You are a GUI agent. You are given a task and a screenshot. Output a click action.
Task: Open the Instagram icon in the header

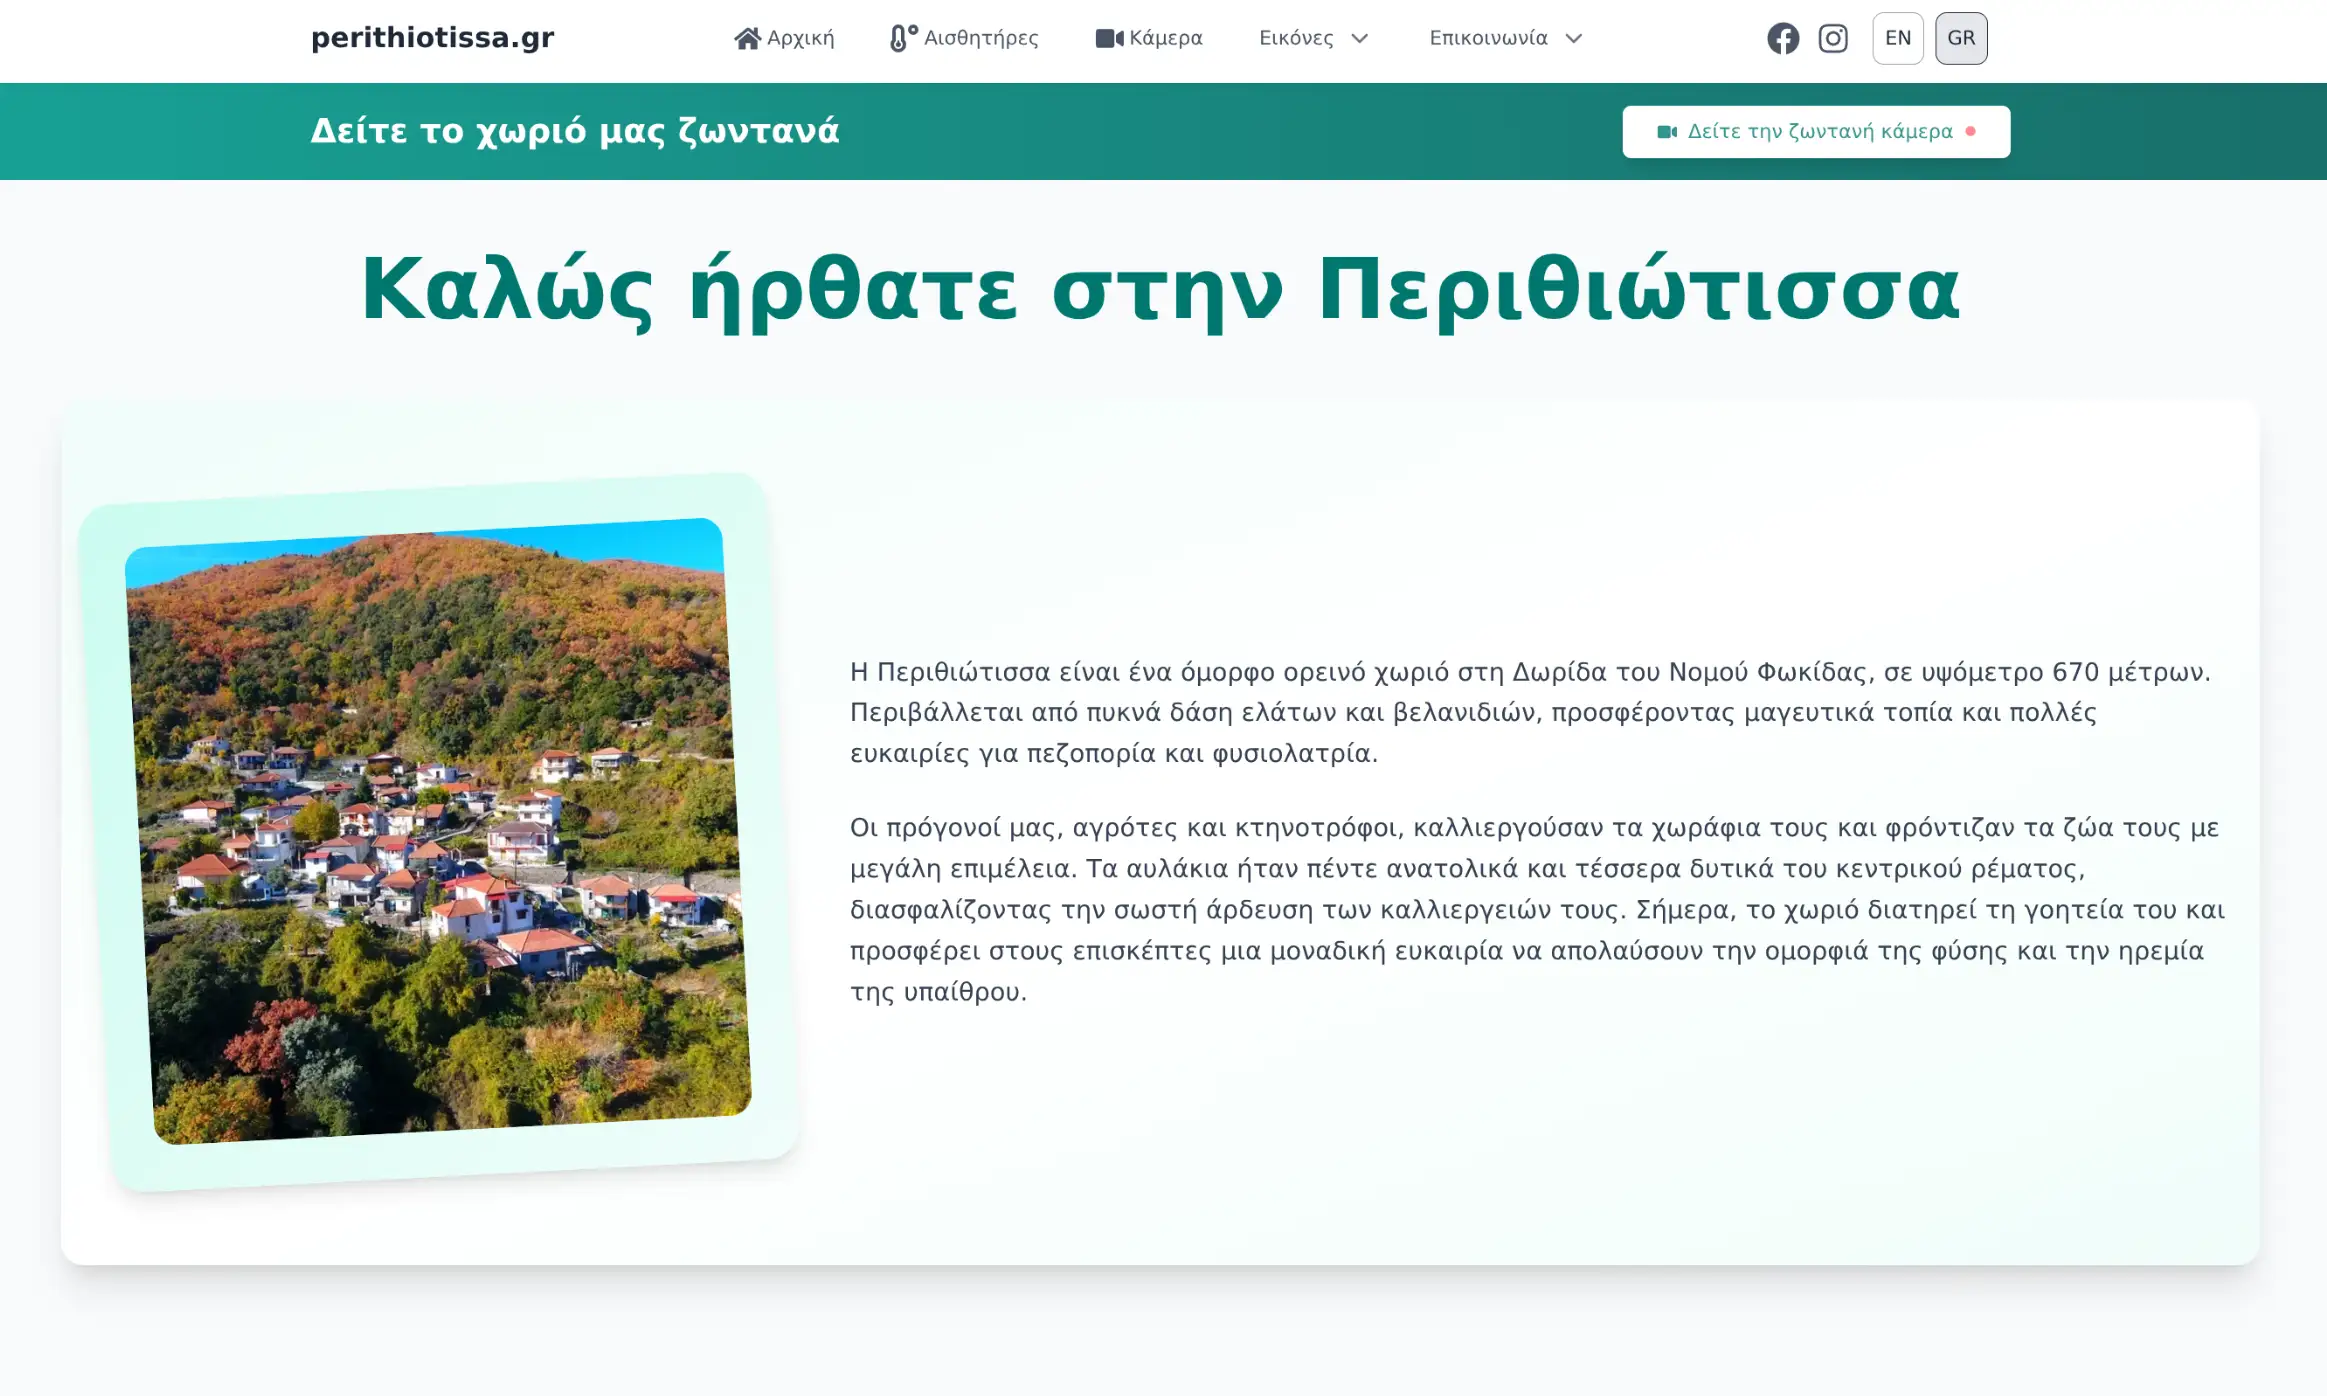[x=1834, y=38]
